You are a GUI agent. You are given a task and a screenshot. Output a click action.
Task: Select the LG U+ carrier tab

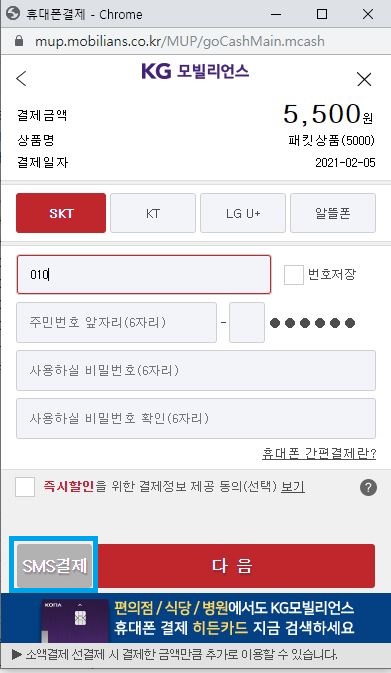[x=243, y=213]
